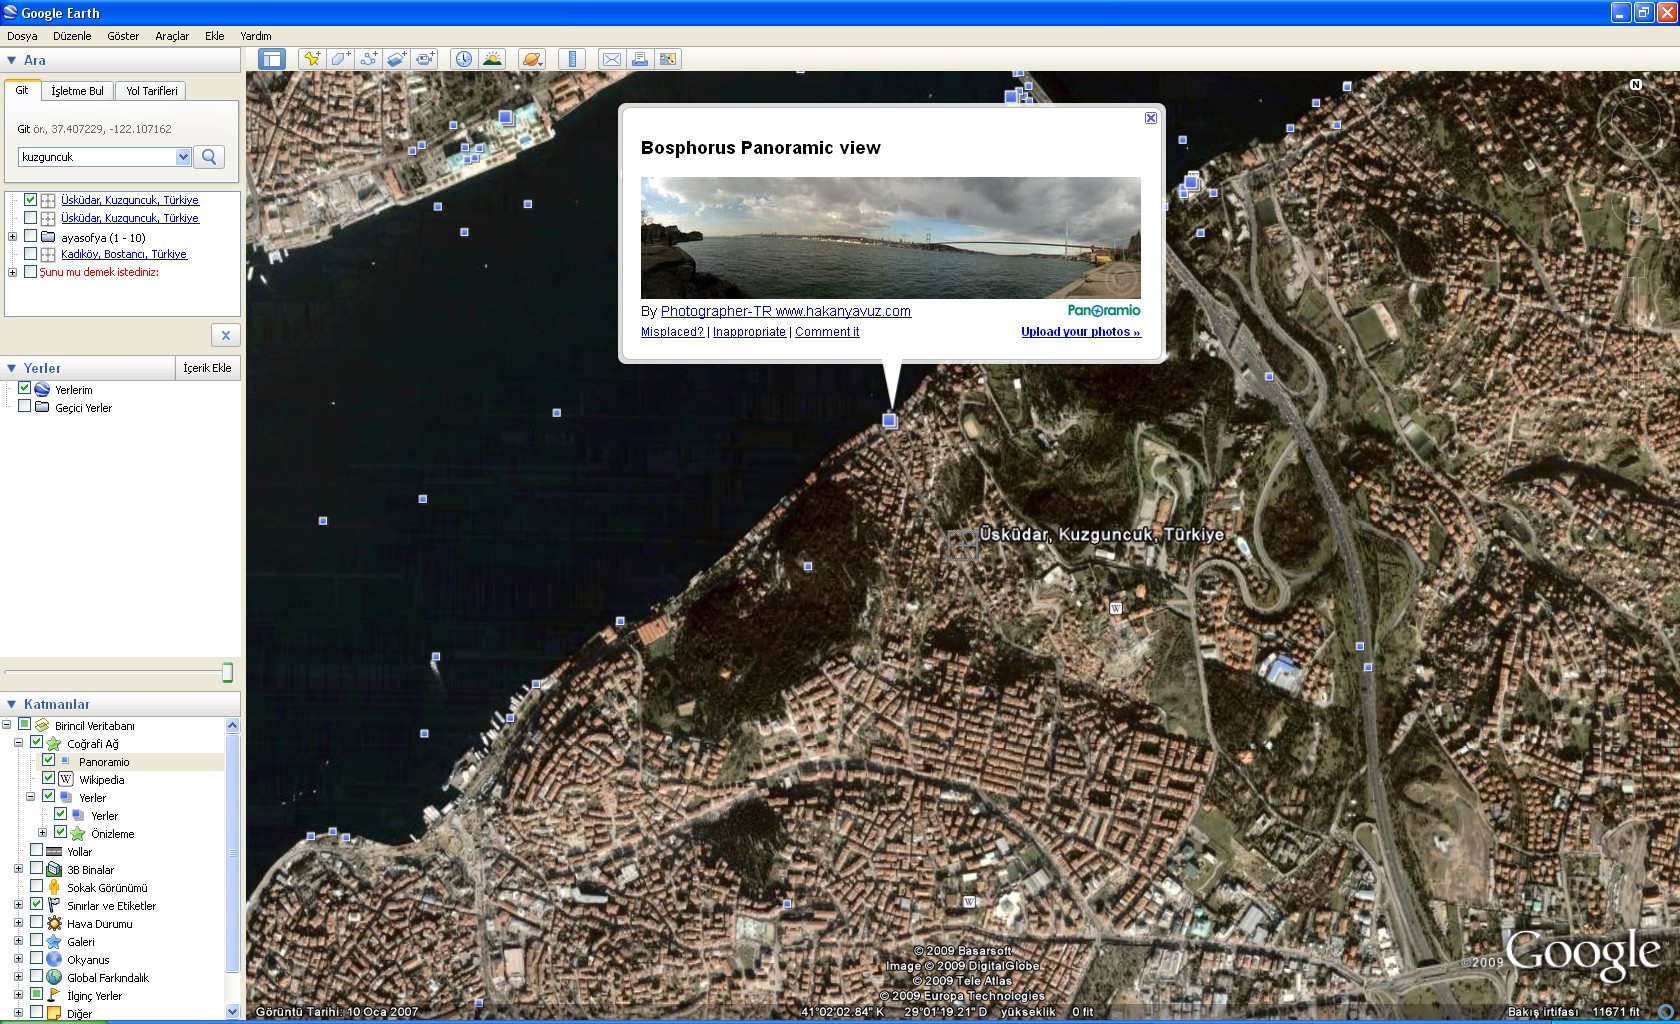The image size is (1680, 1024).
Task: Select the Add Image Overlay tool
Action: tap(396, 59)
